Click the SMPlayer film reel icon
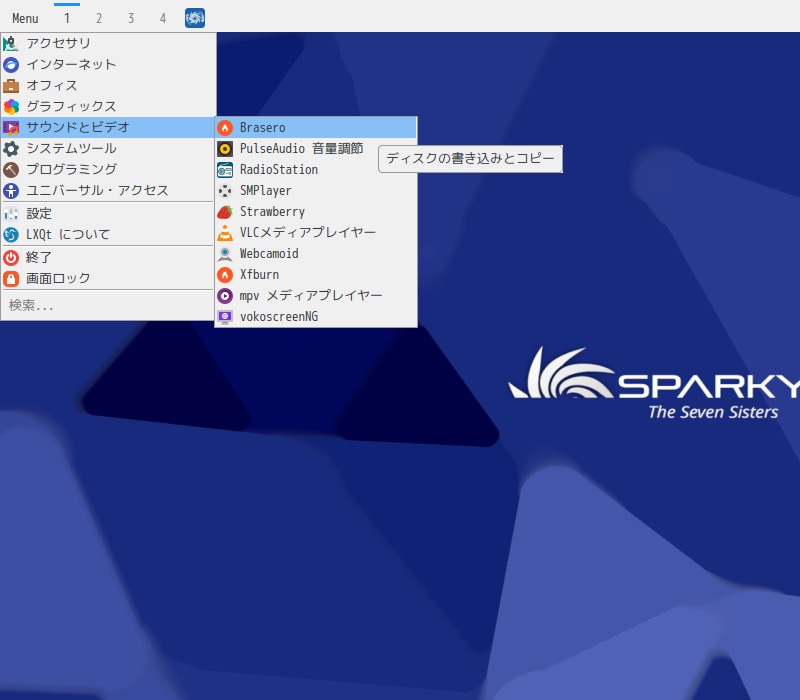The image size is (800, 700). [x=225, y=191]
